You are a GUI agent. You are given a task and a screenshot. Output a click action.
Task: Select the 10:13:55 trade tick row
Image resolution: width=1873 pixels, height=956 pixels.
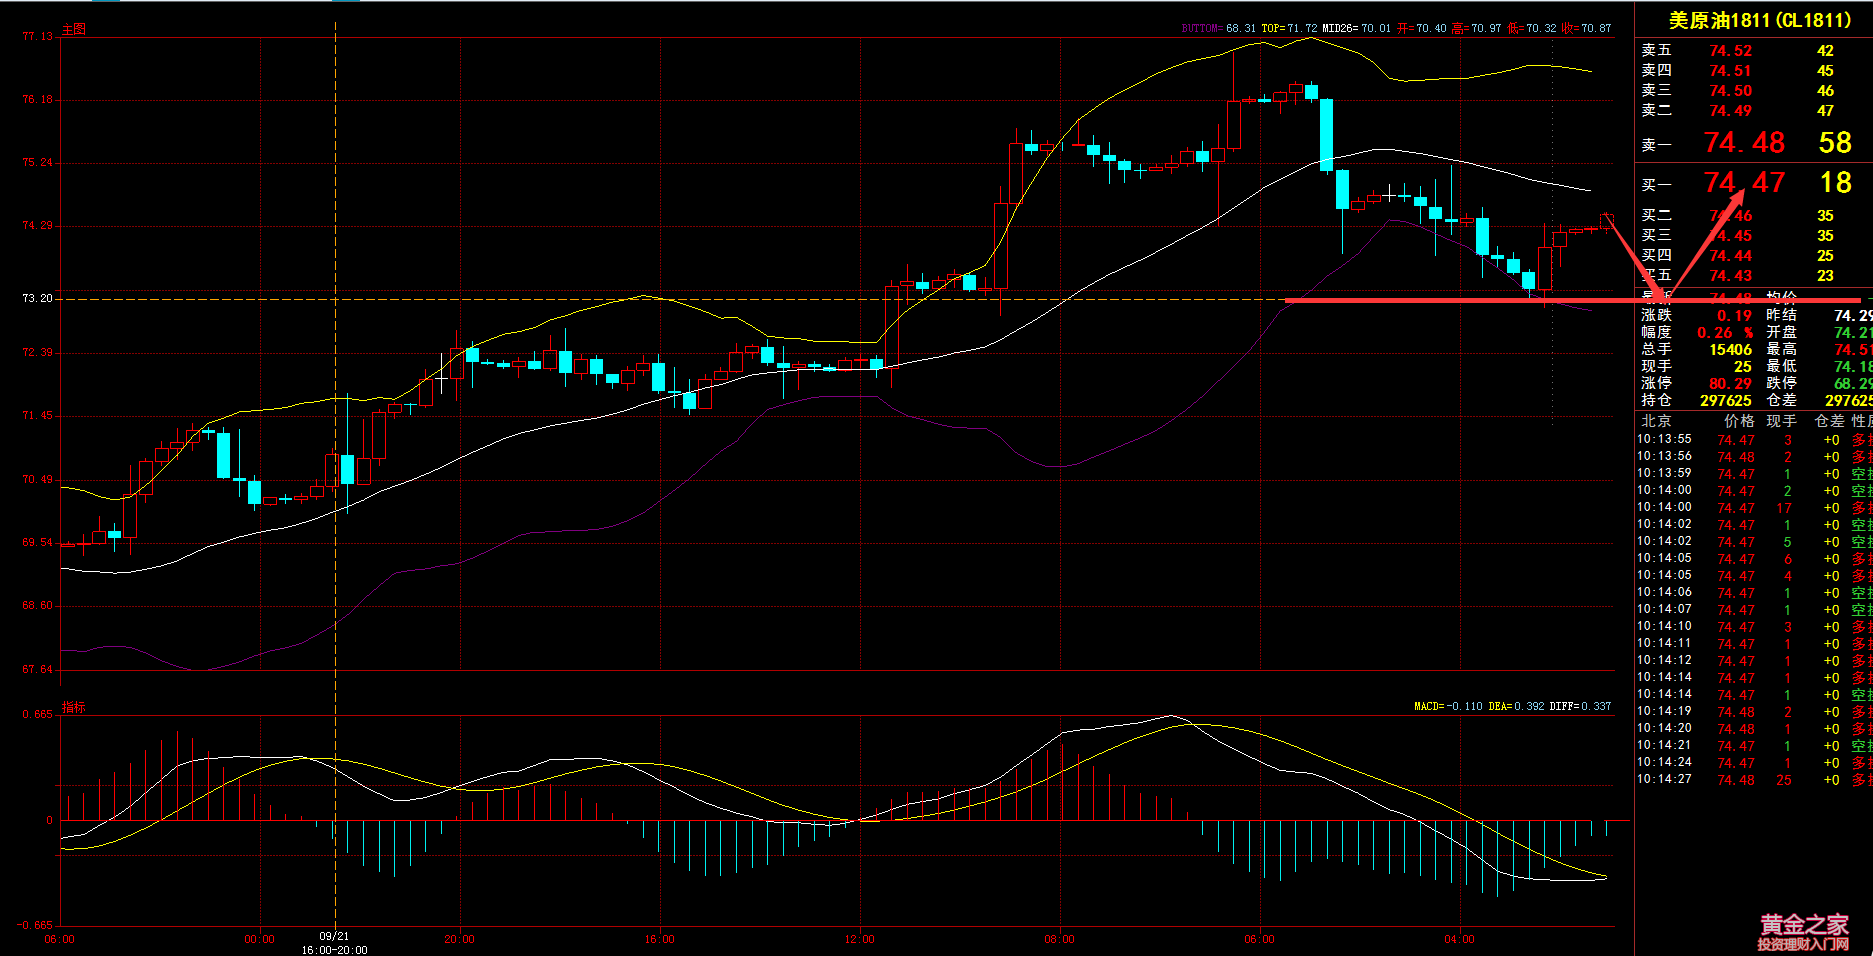[x=1750, y=440]
